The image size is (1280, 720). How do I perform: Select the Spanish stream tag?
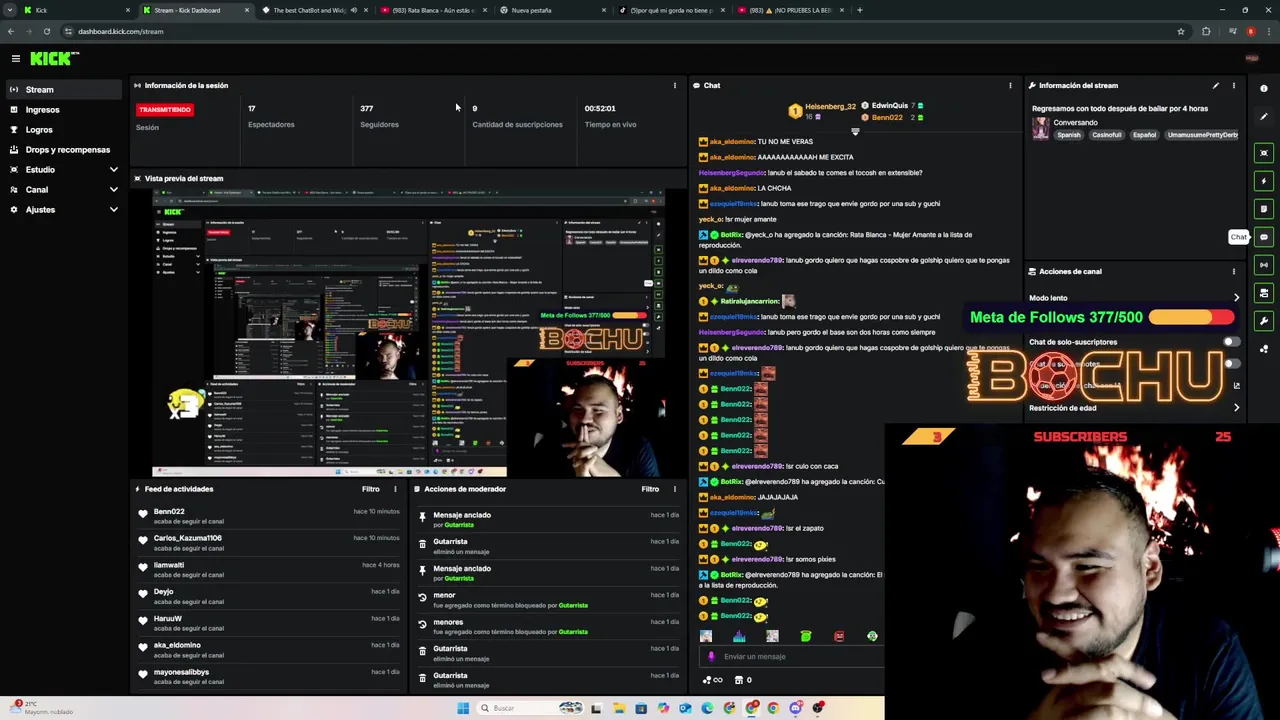[1069, 135]
